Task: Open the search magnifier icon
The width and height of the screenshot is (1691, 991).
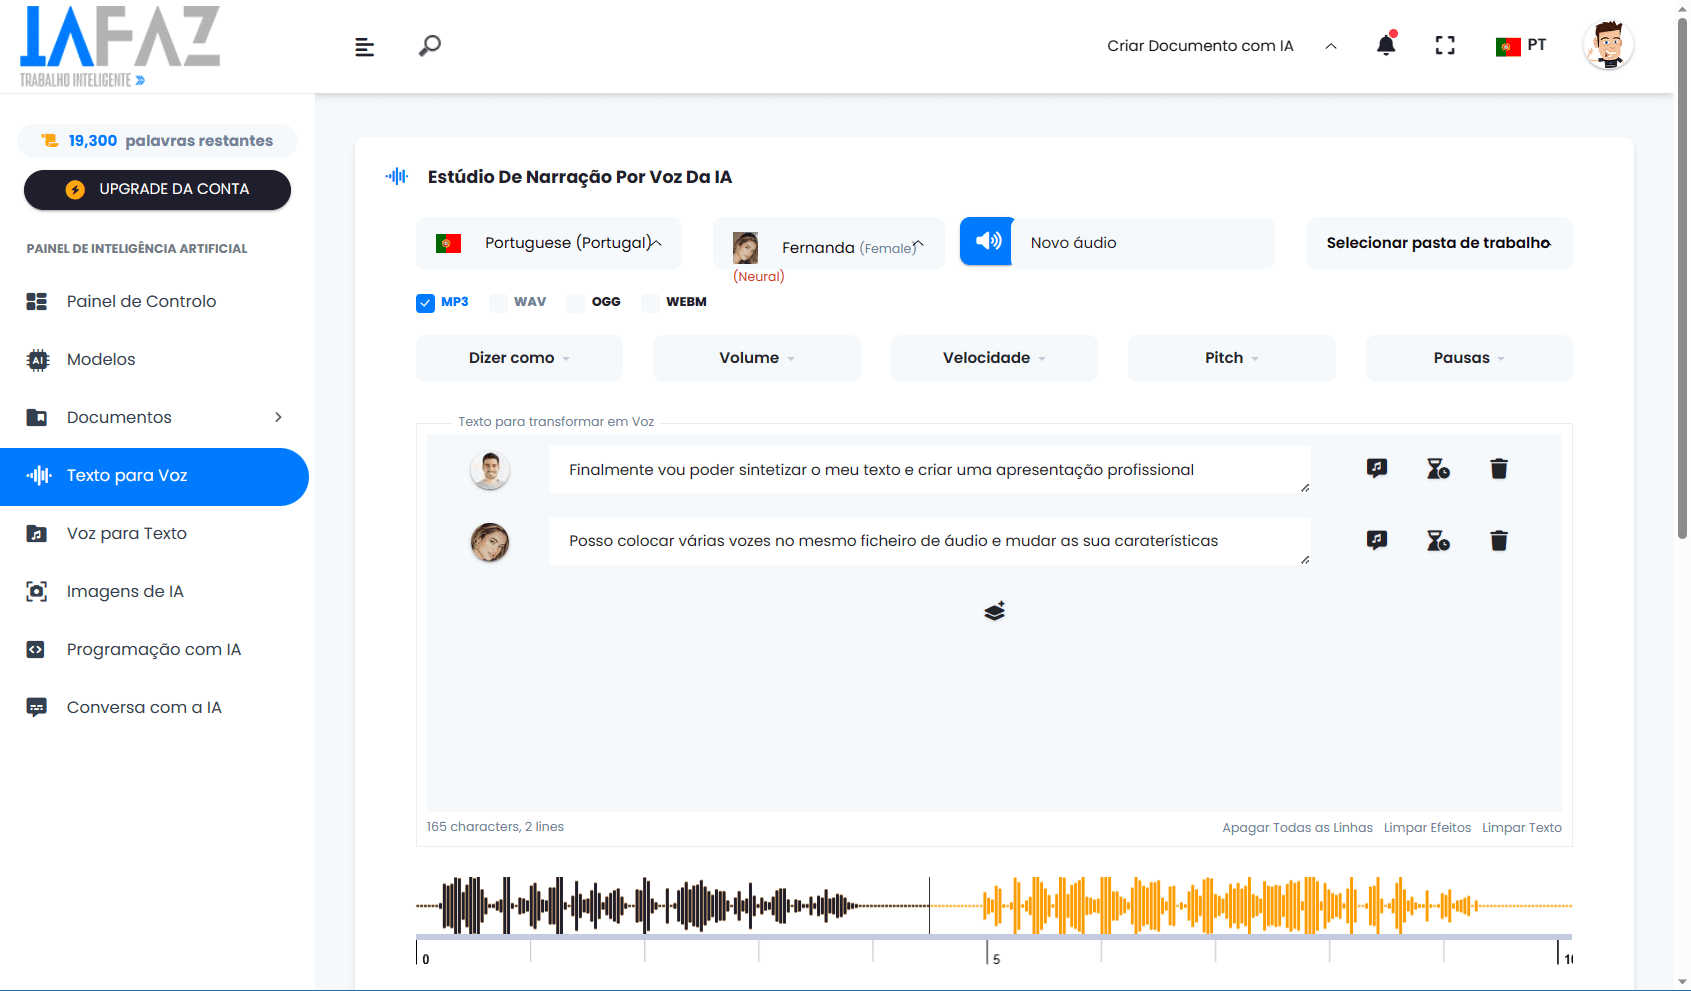Action: 430,46
